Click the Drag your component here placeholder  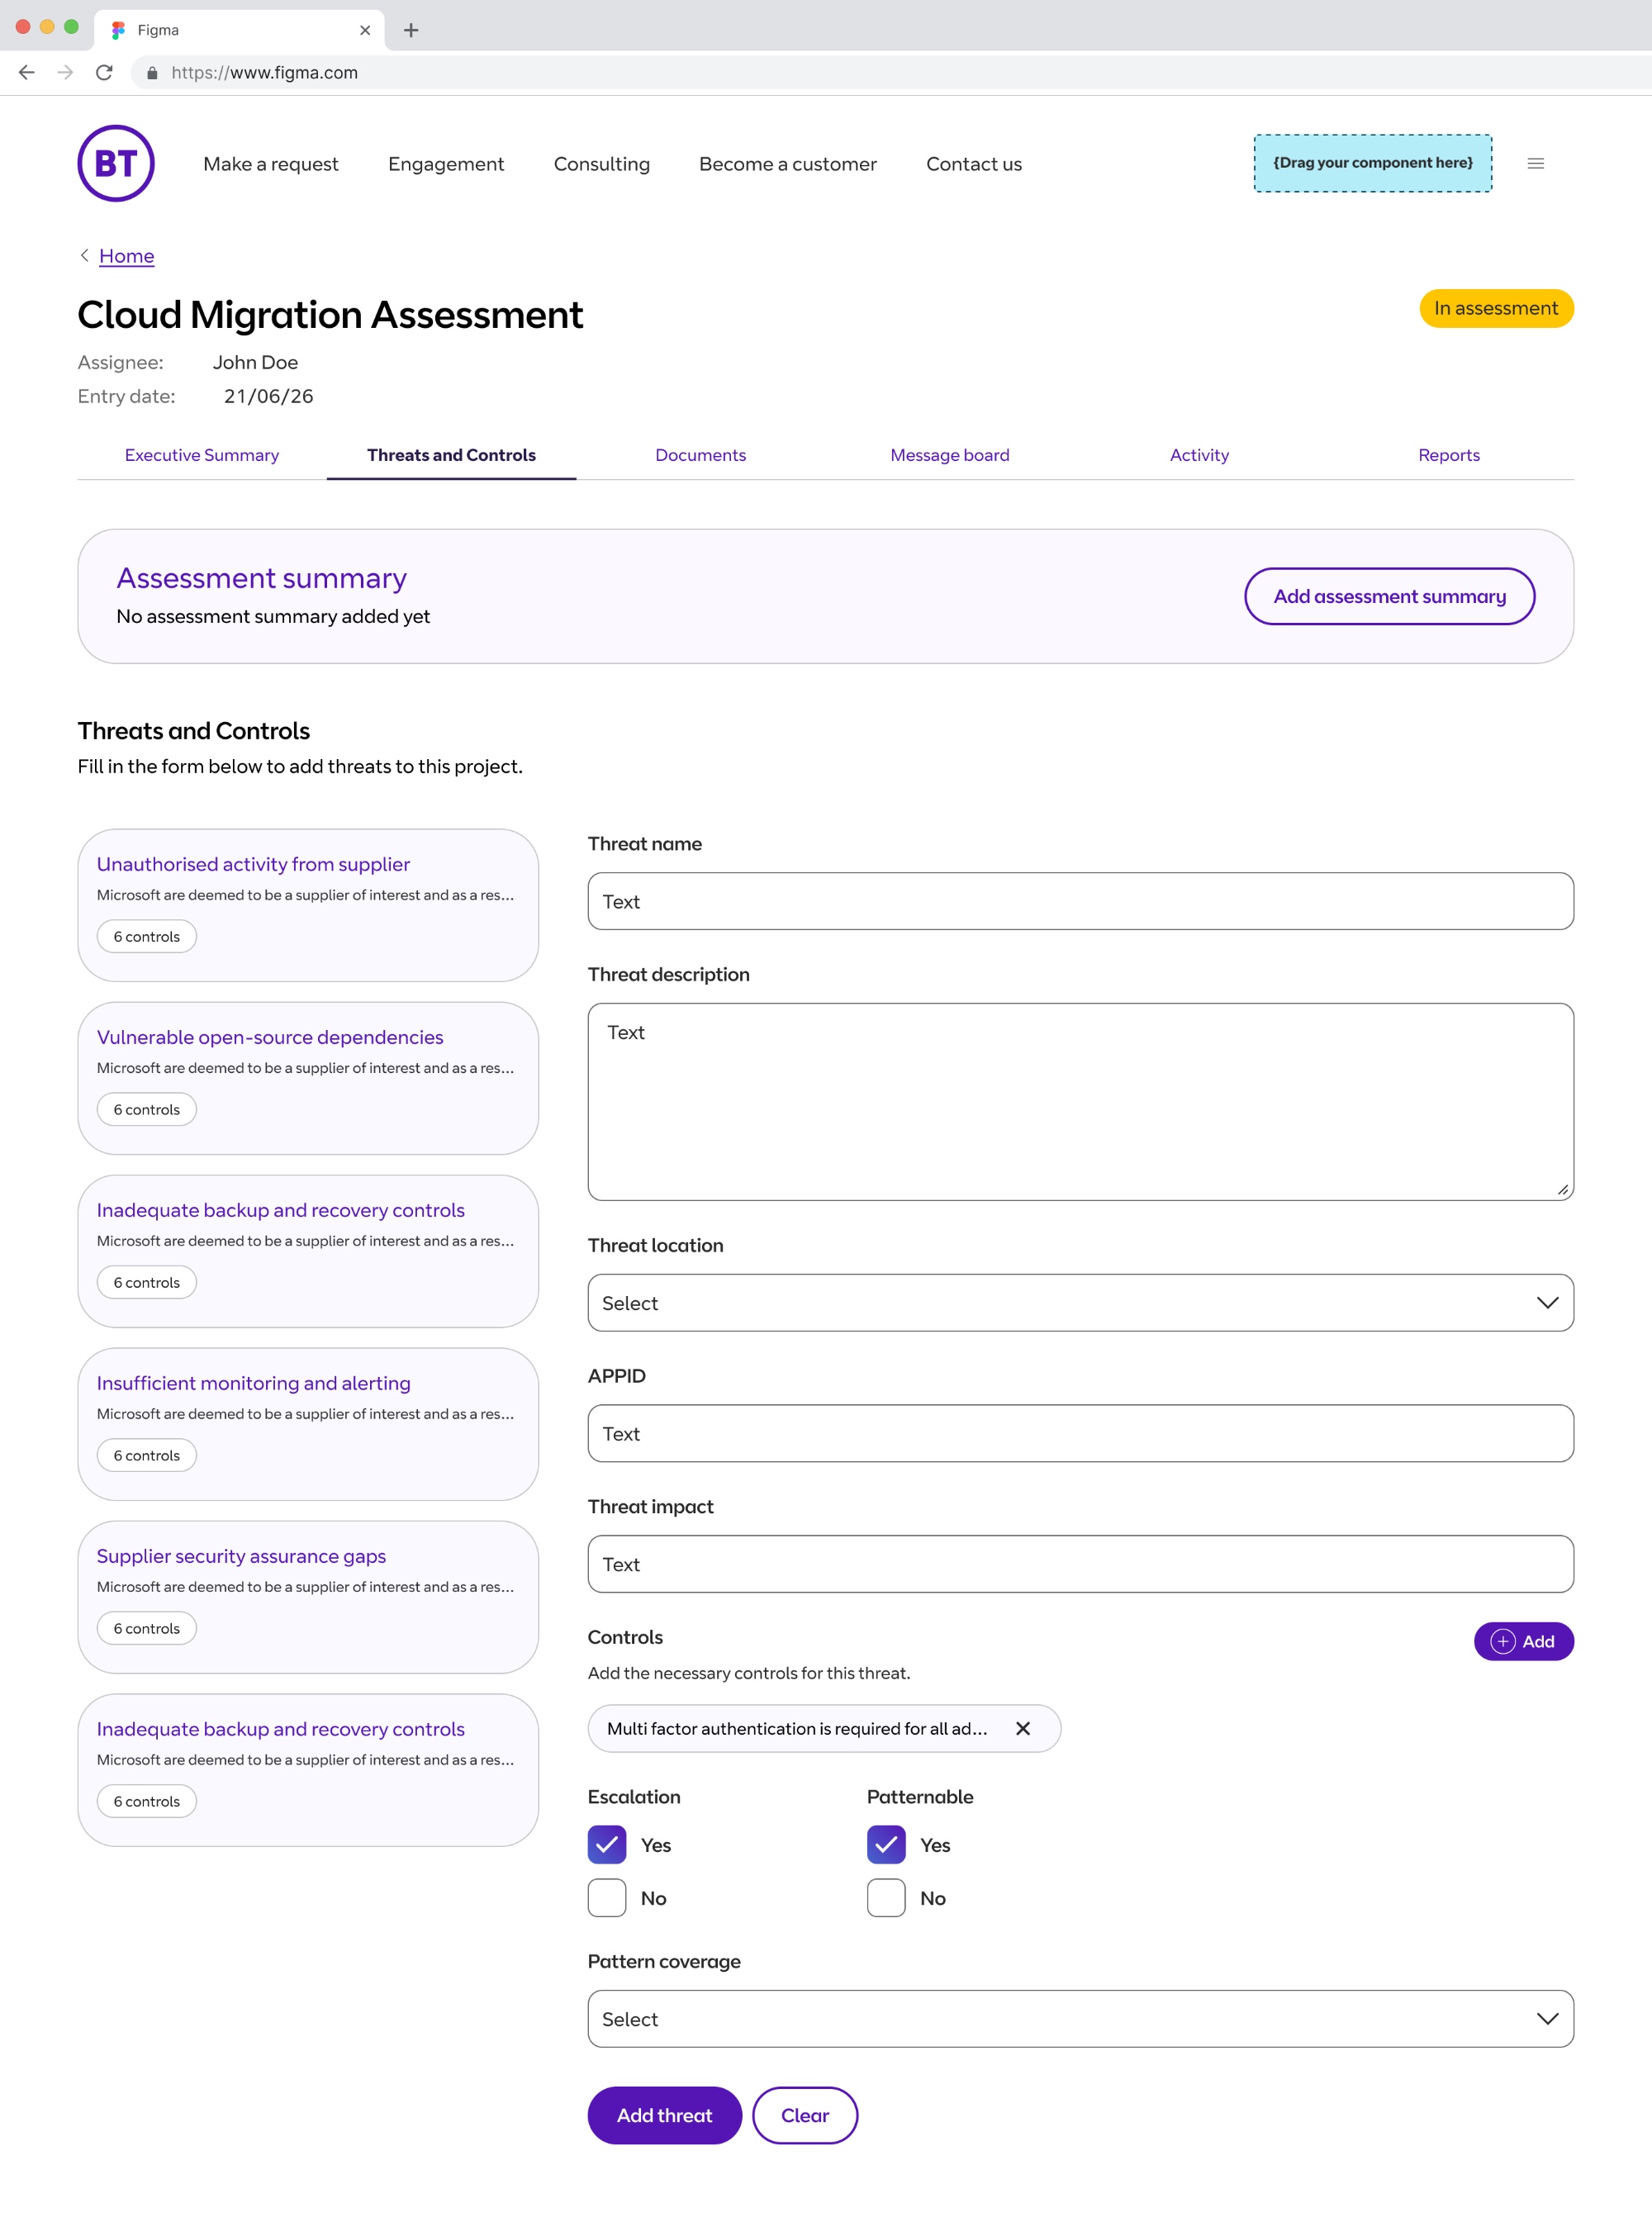[x=1373, y=163]
